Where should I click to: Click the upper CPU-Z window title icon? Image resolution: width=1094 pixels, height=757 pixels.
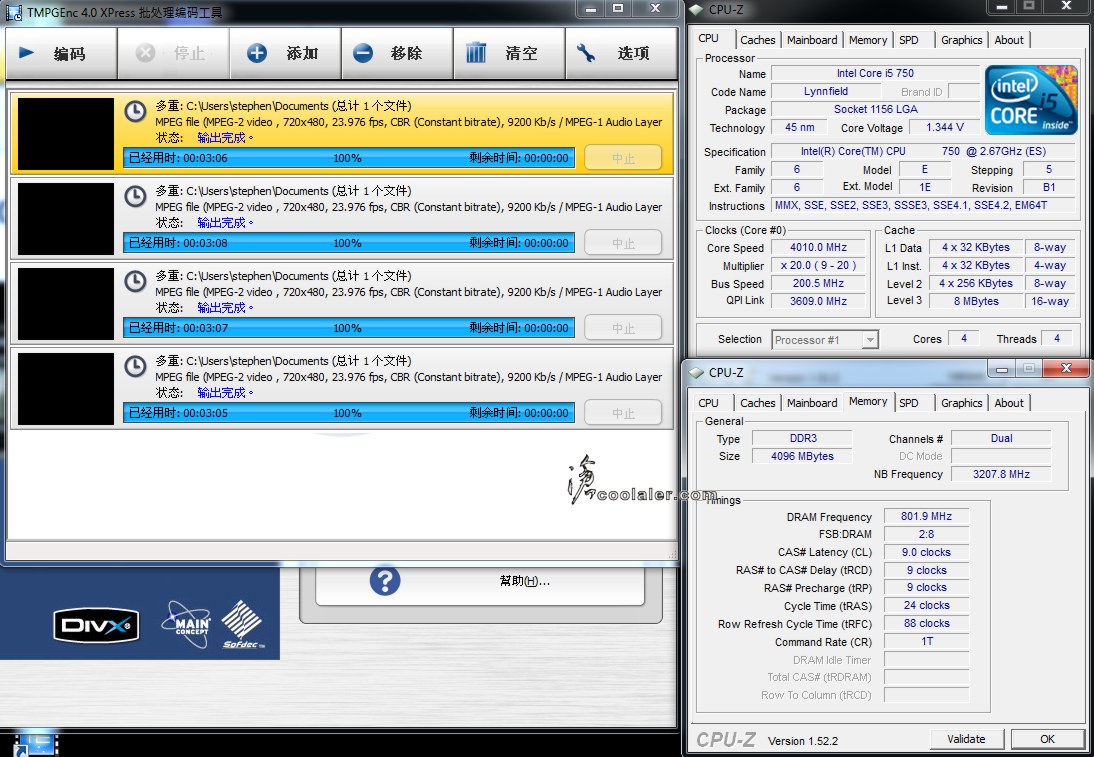[696, 10]
